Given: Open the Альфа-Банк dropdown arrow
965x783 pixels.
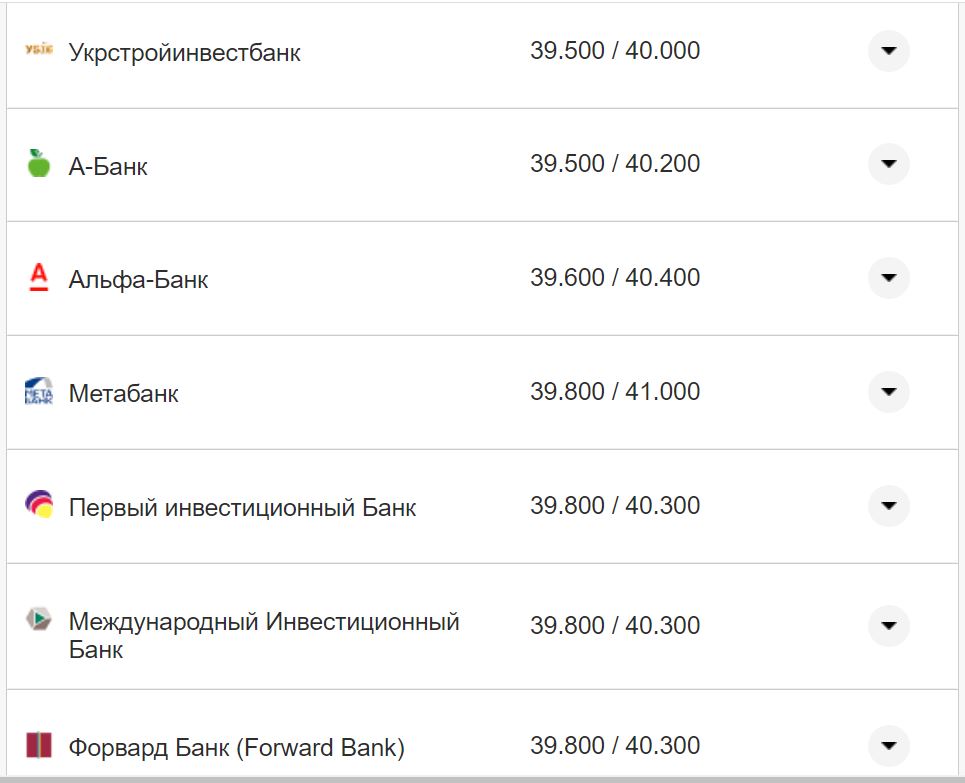Looking at the screenshot, I should coord(888,279).
